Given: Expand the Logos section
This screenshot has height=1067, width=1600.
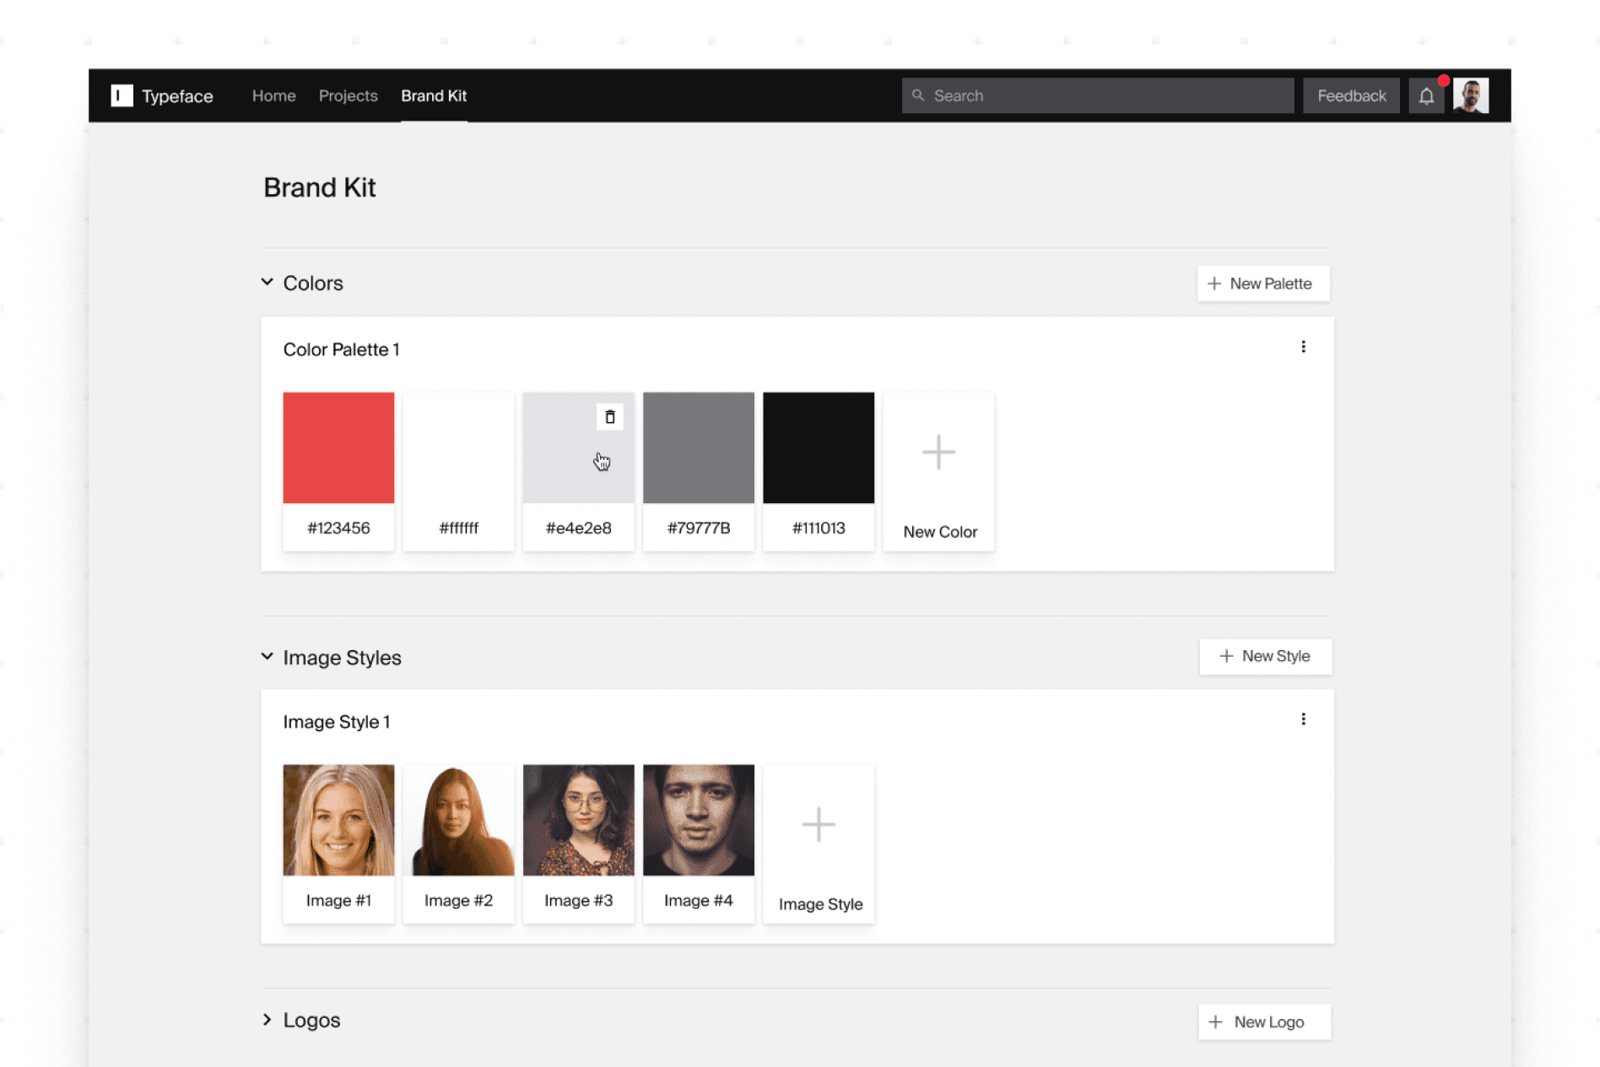Looking at the screenshot, I should [x=267, y=1020].
